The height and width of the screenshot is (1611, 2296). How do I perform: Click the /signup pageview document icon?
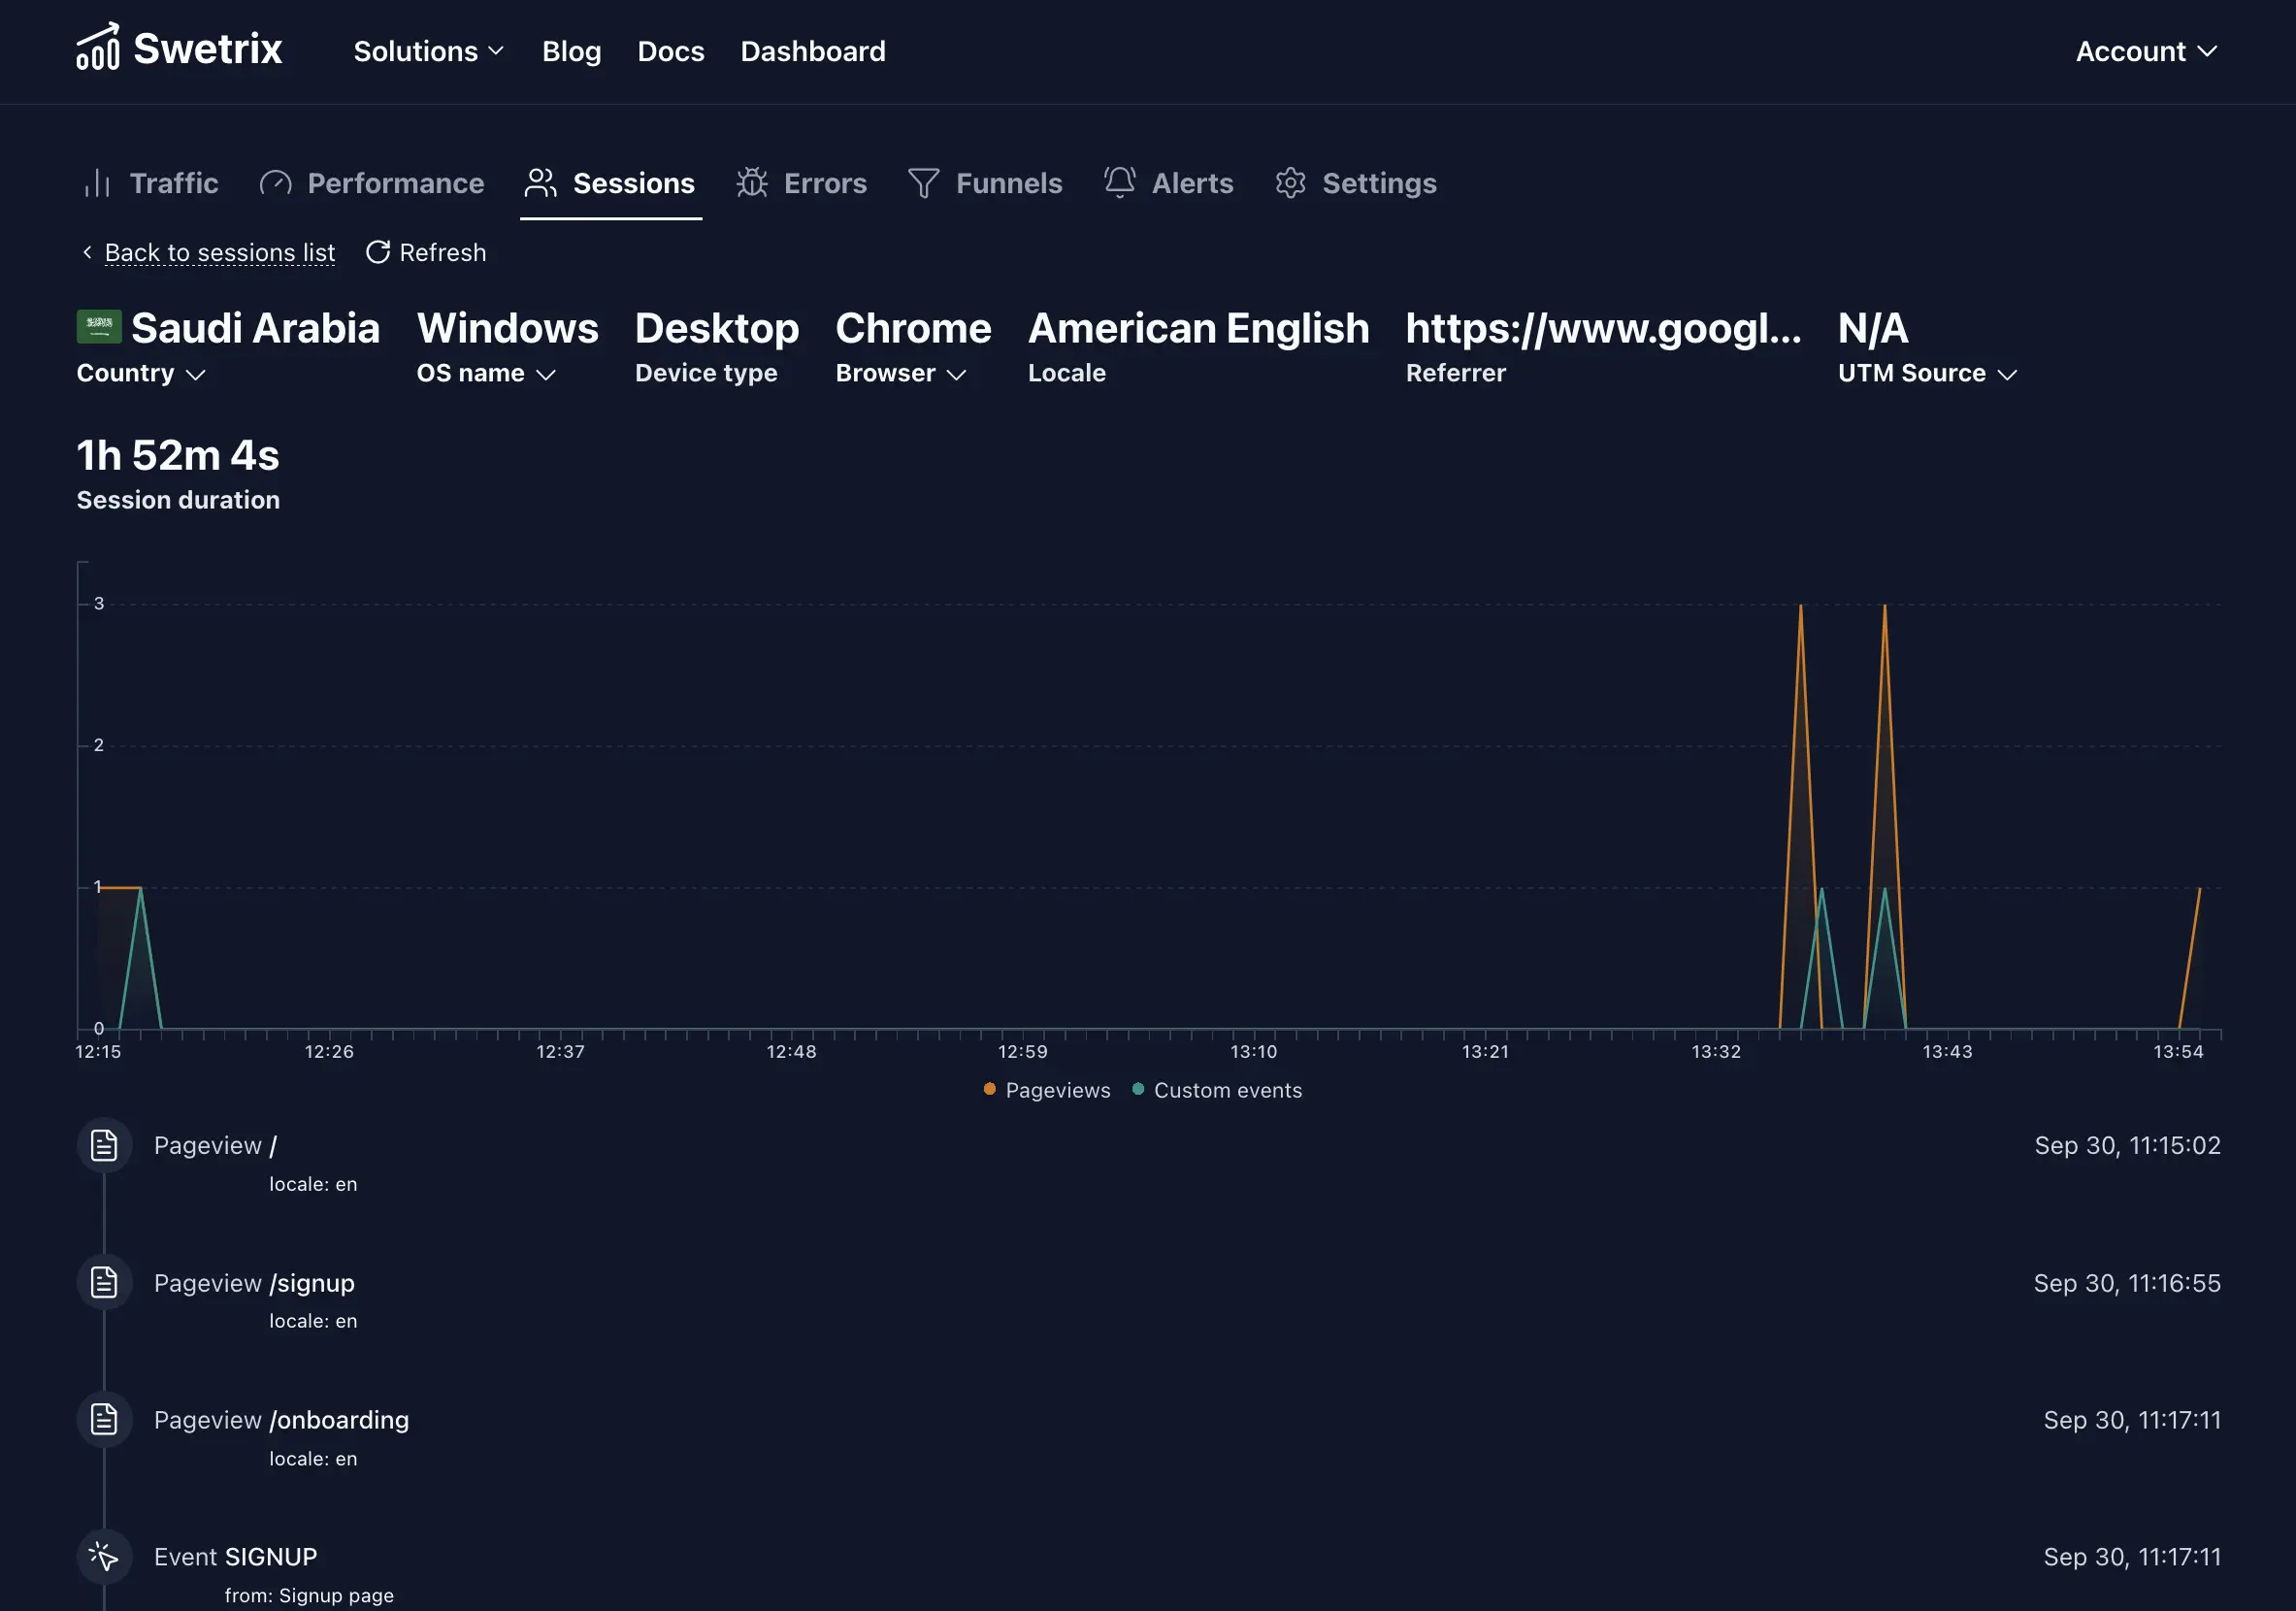point(104,1282)
